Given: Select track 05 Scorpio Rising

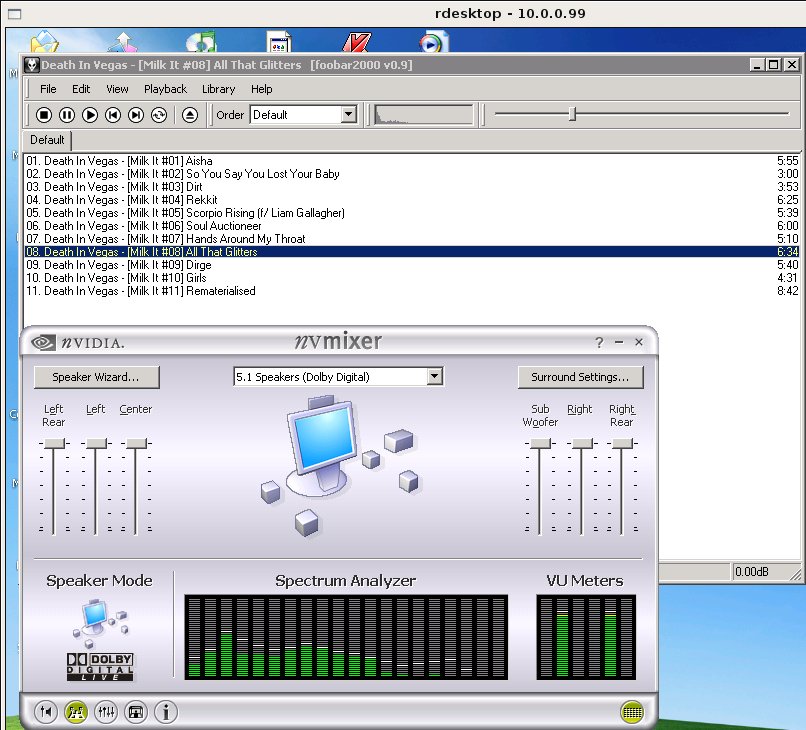Looking at the screenshot, I should [x=412, y=213].
